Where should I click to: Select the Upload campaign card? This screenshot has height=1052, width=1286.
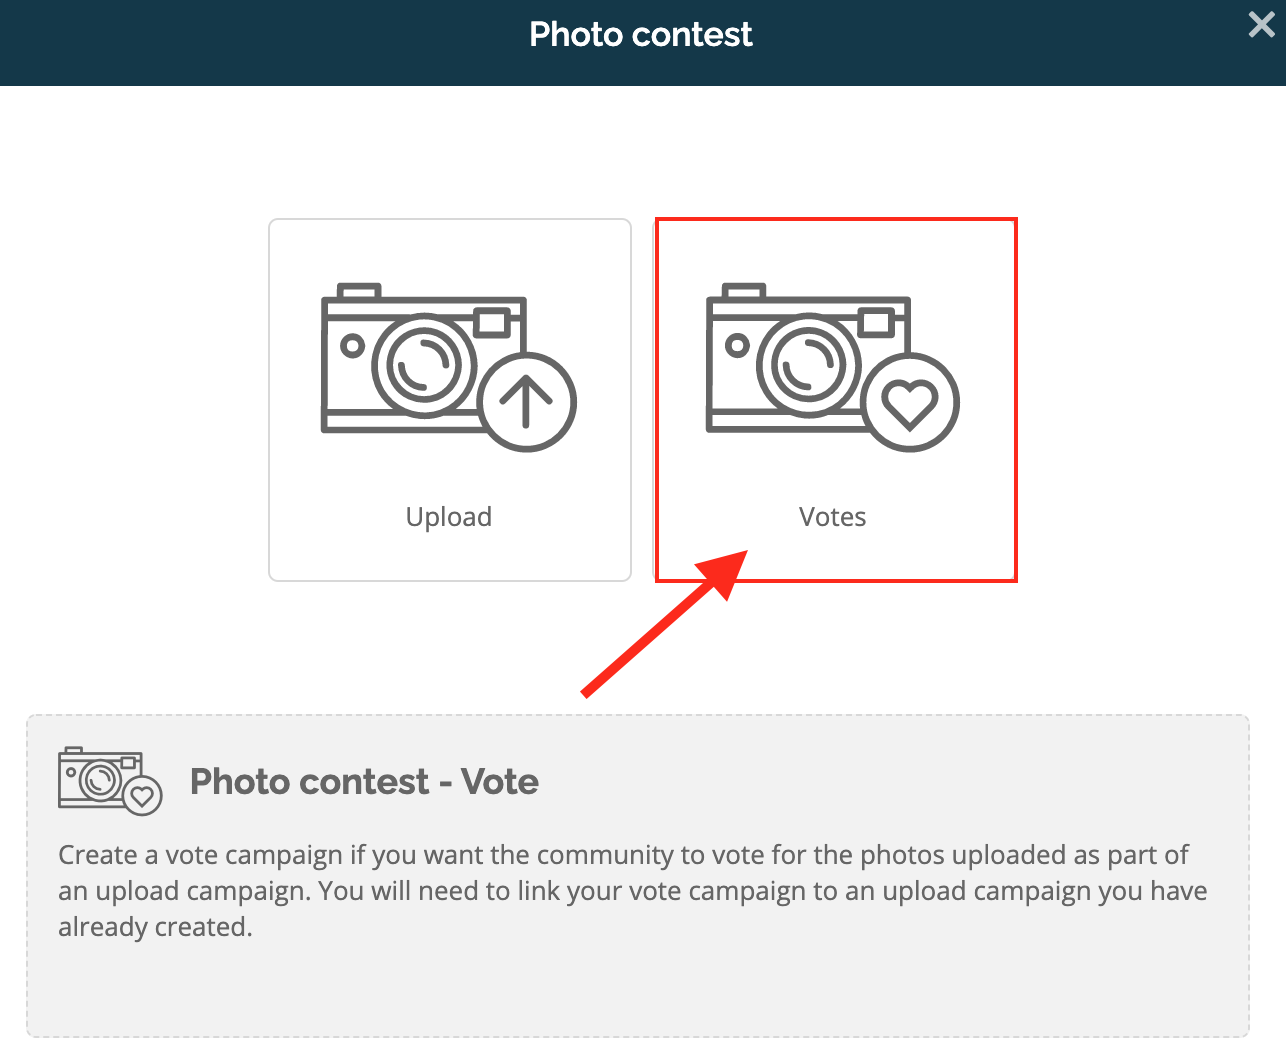[450, 400]
